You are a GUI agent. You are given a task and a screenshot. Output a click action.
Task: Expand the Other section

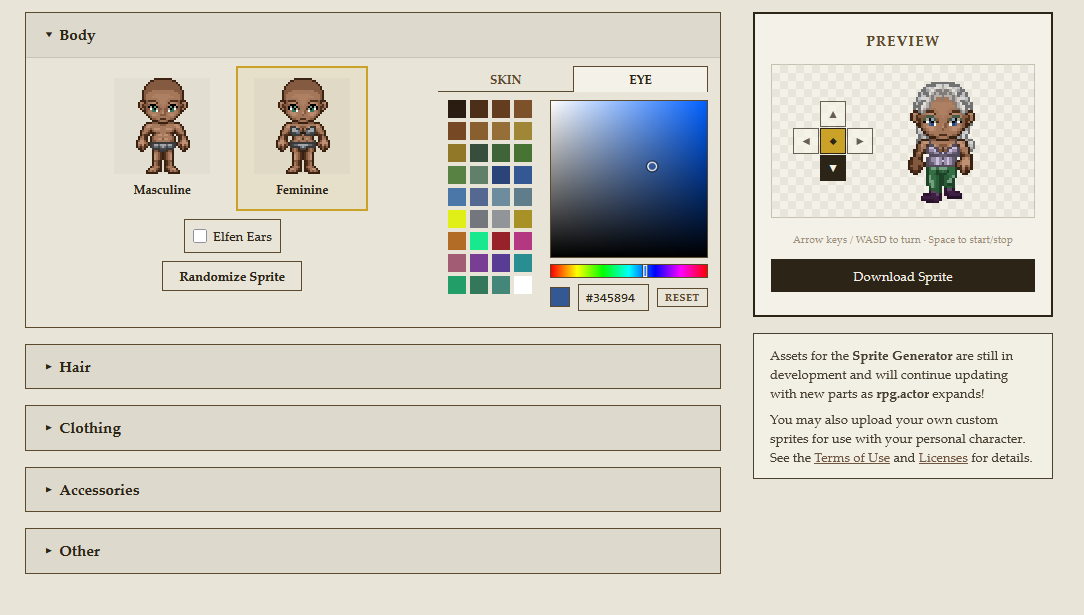coord(80,551)
